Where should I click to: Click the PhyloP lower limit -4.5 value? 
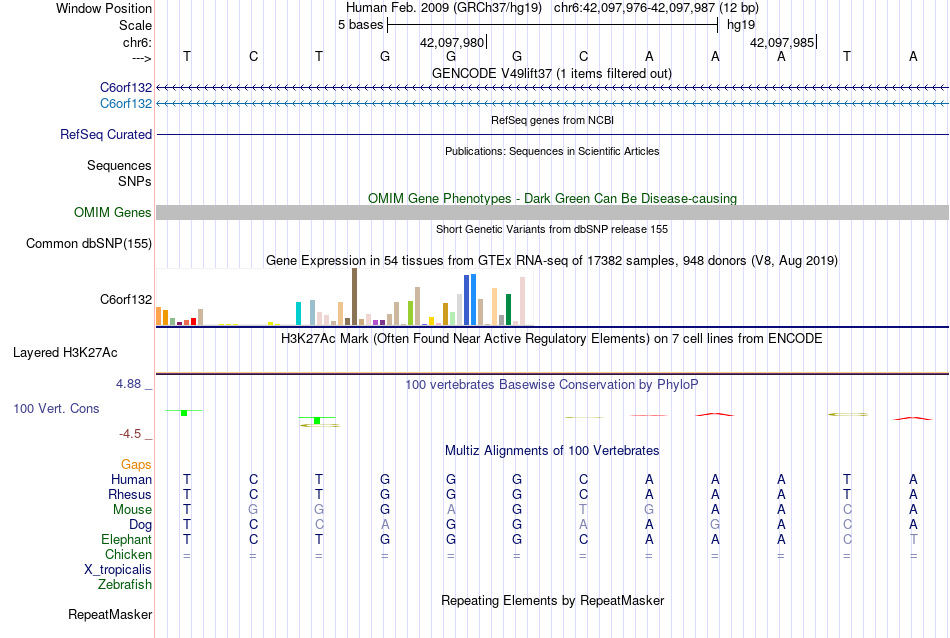130,434
